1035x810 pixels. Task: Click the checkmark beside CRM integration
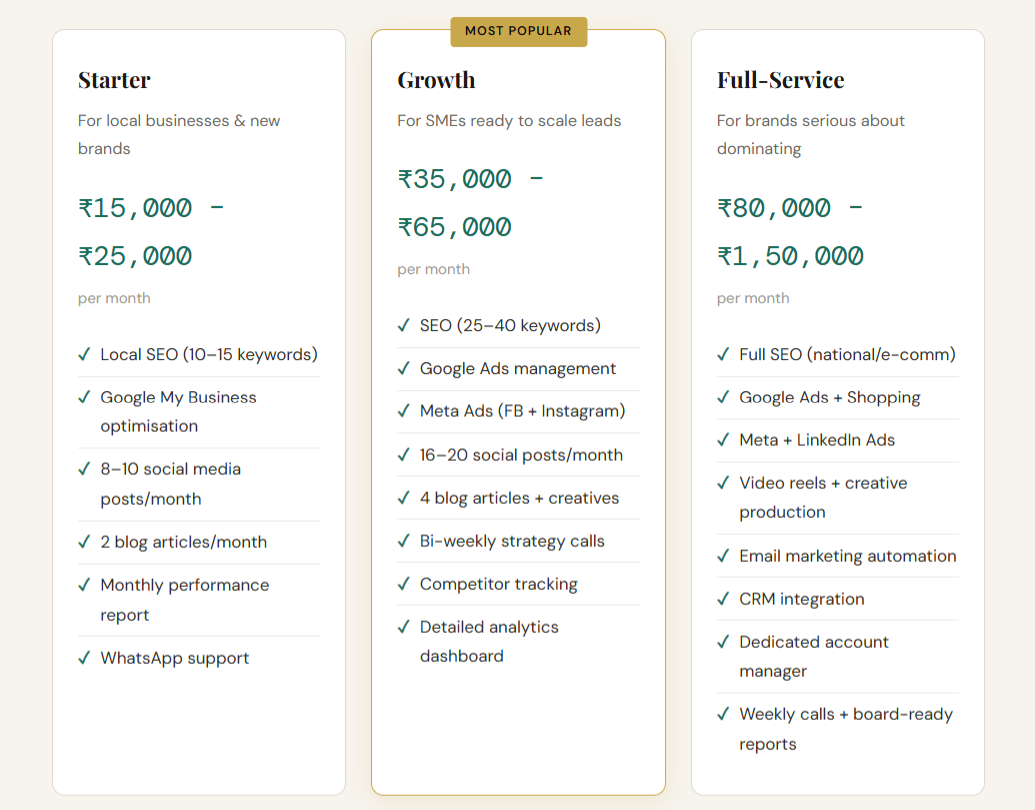(723, 599)
